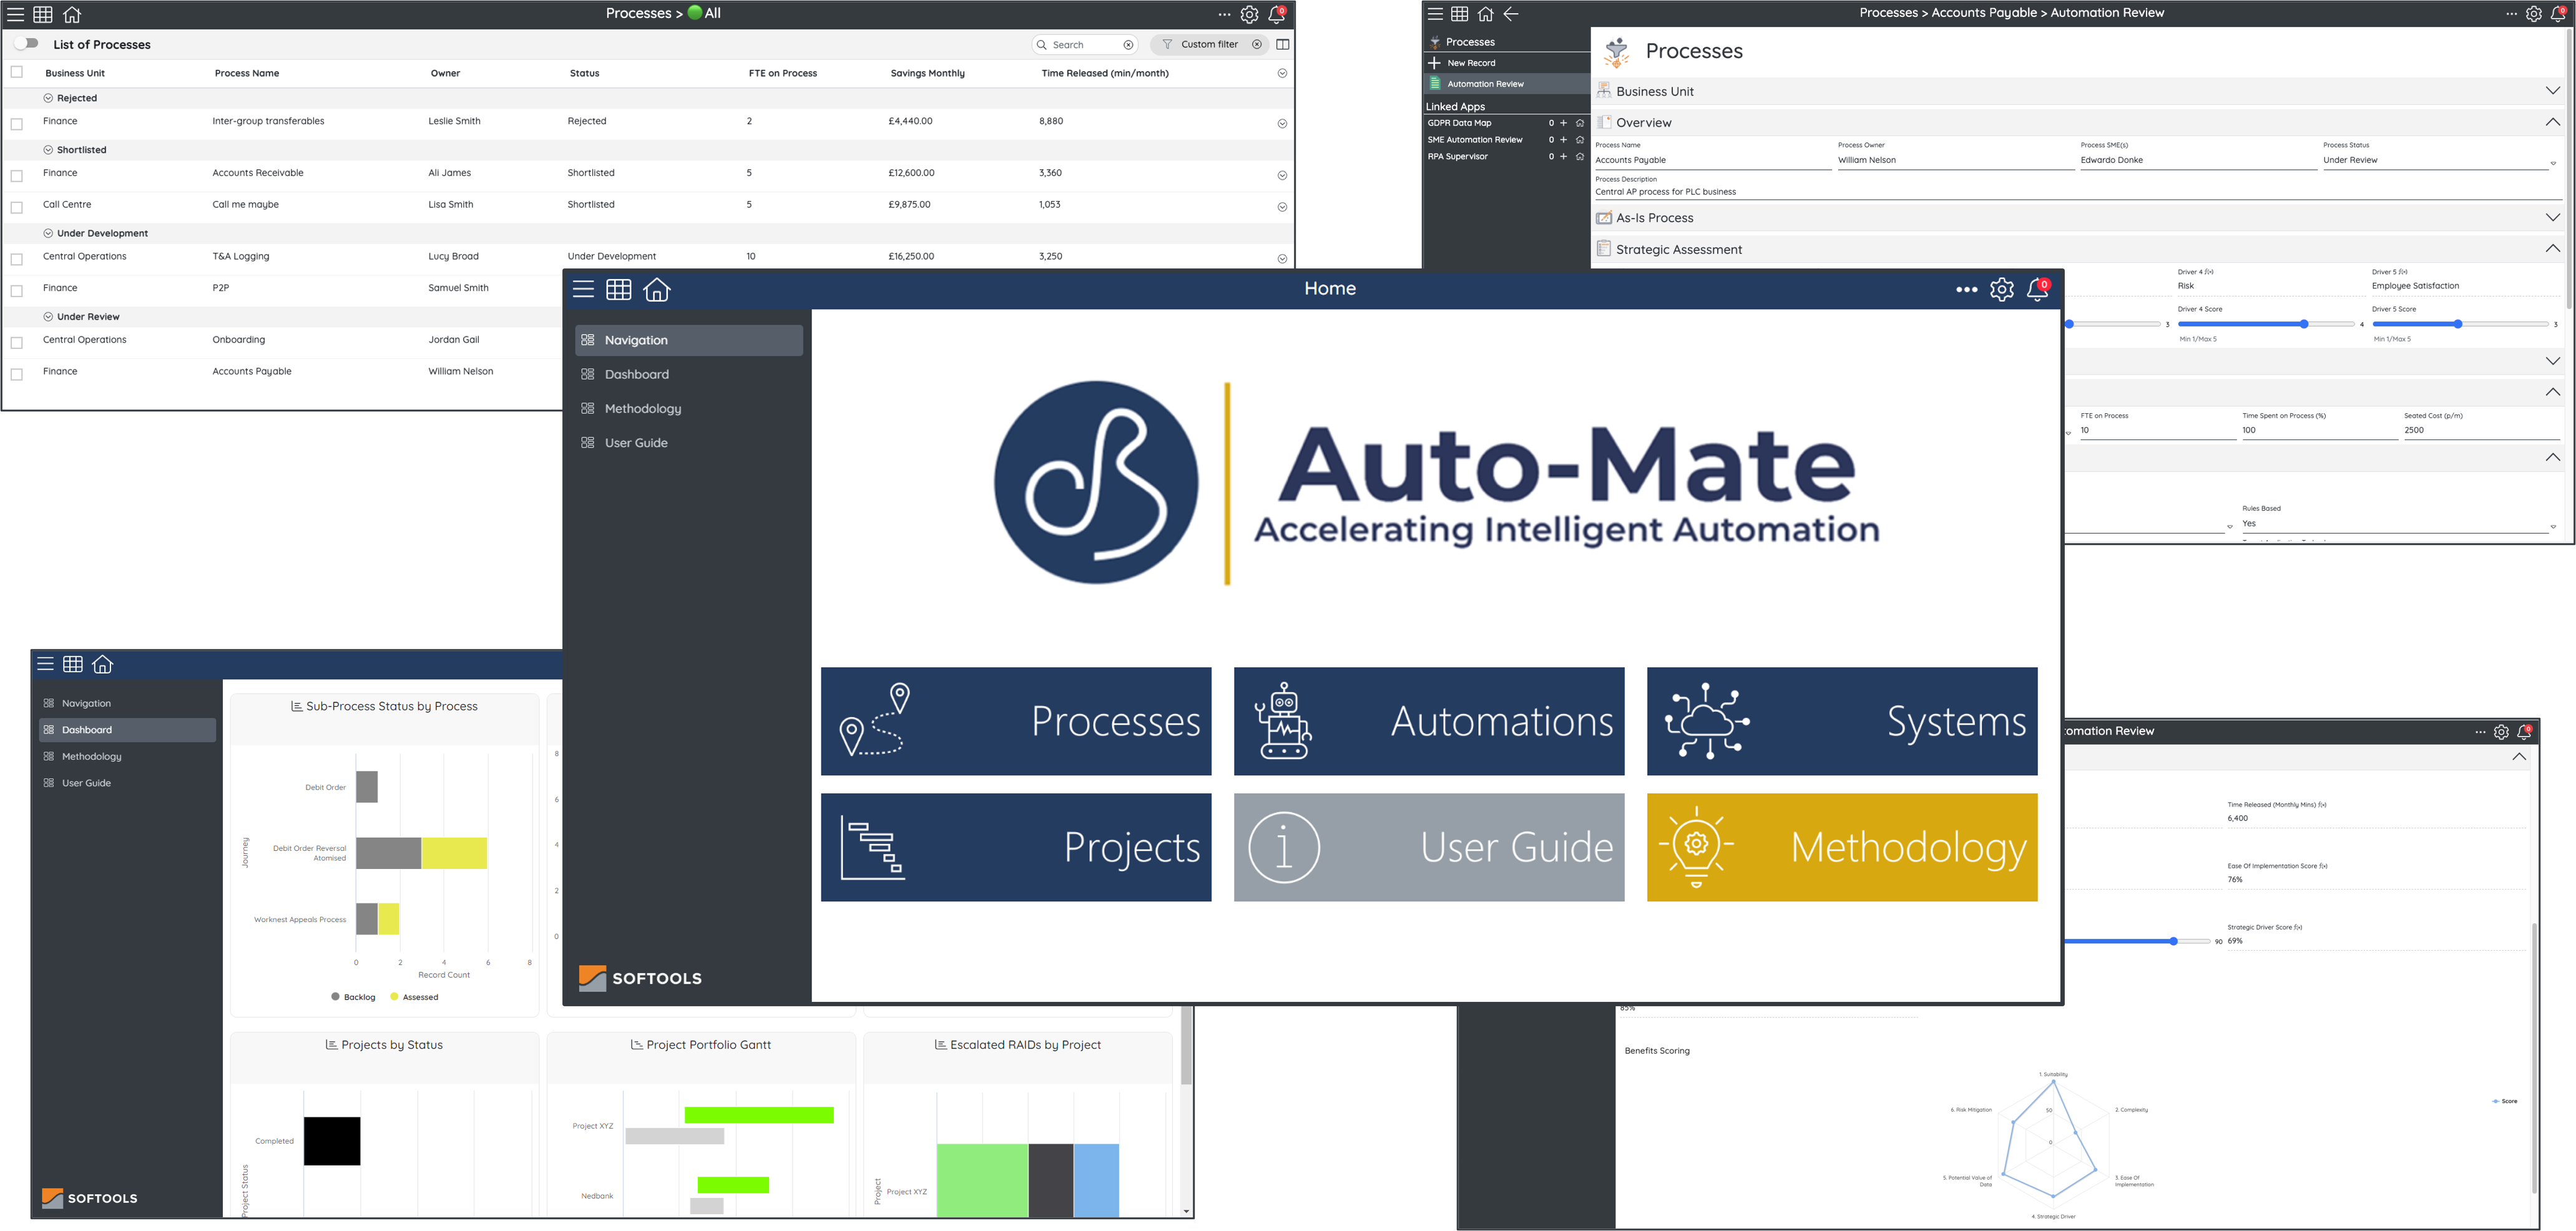Click home icon in Automation Review window
This screenshot has height=1231, width=2576.
pyautogui.click(x=1485, y=14)
